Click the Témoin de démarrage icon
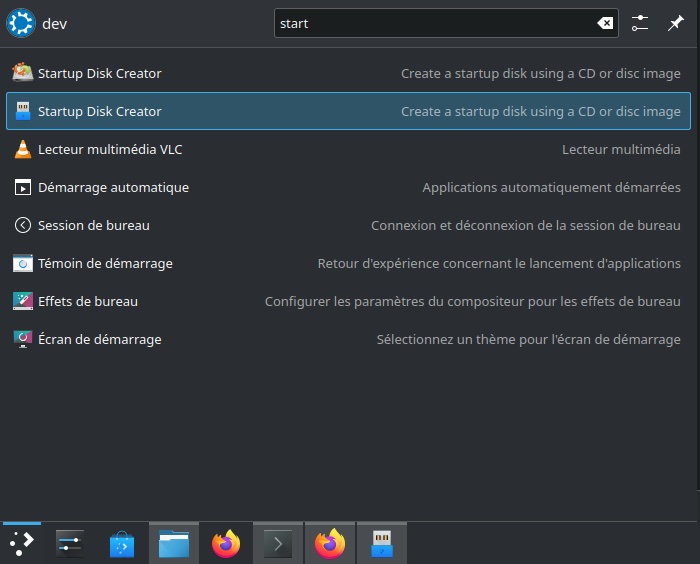 coord(23,263)
